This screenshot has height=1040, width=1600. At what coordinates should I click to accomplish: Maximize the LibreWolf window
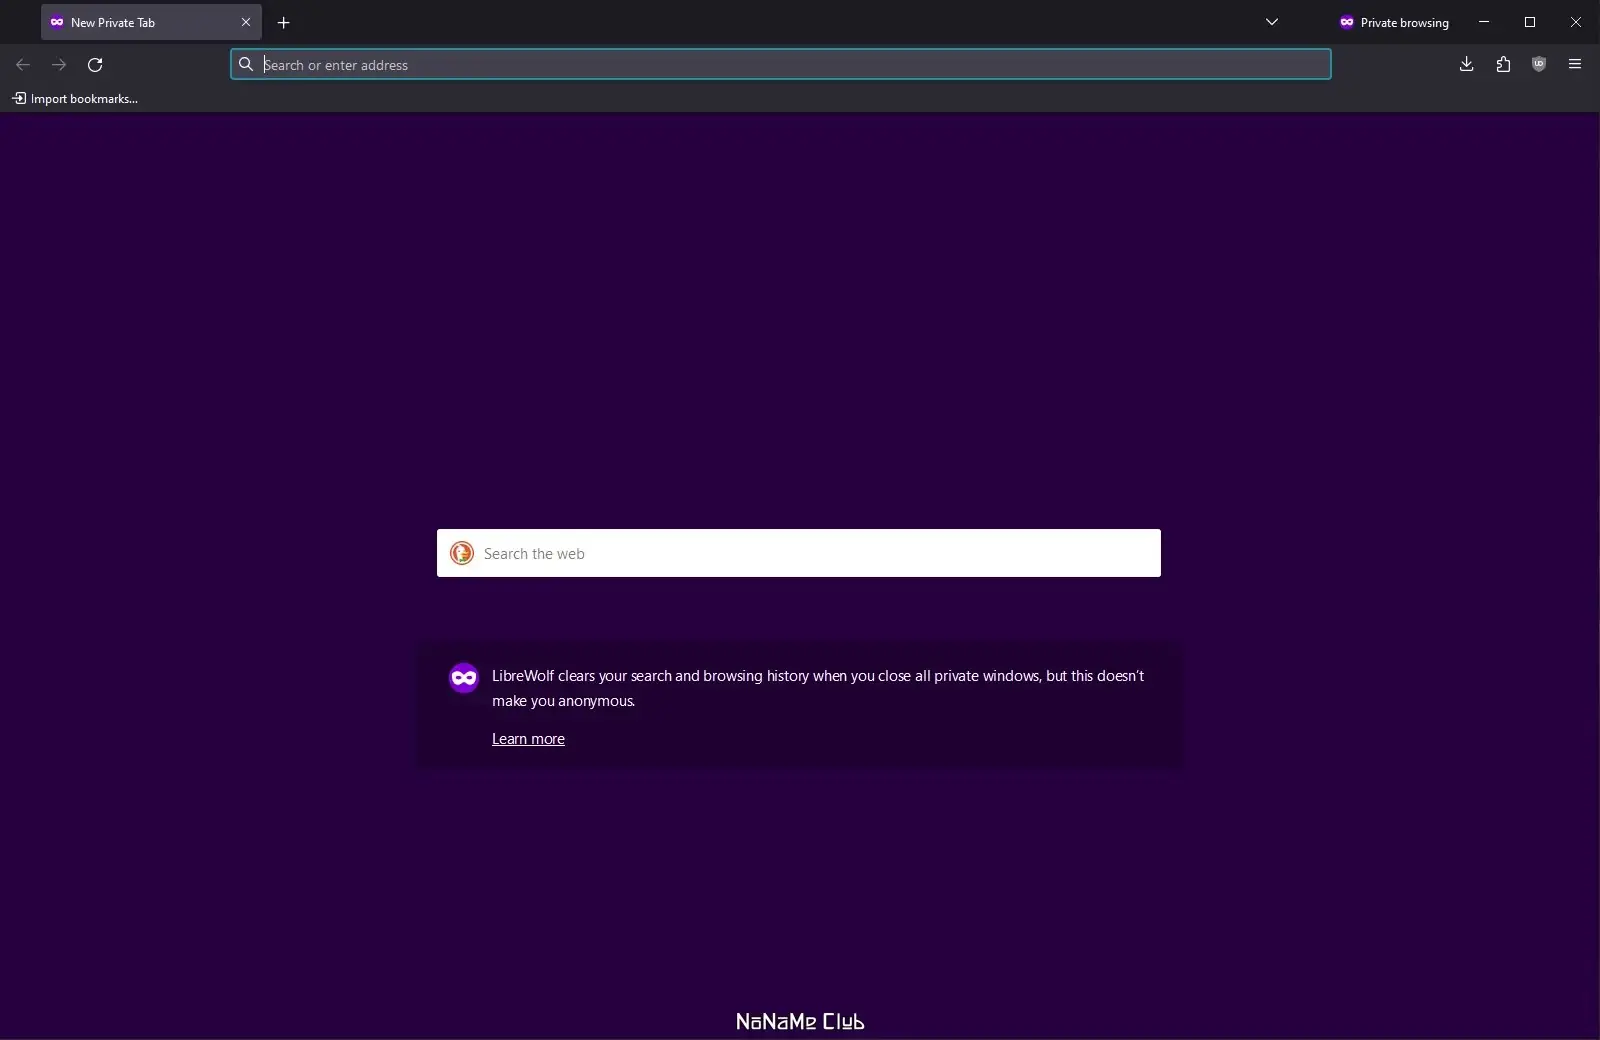pos(1530,22)
